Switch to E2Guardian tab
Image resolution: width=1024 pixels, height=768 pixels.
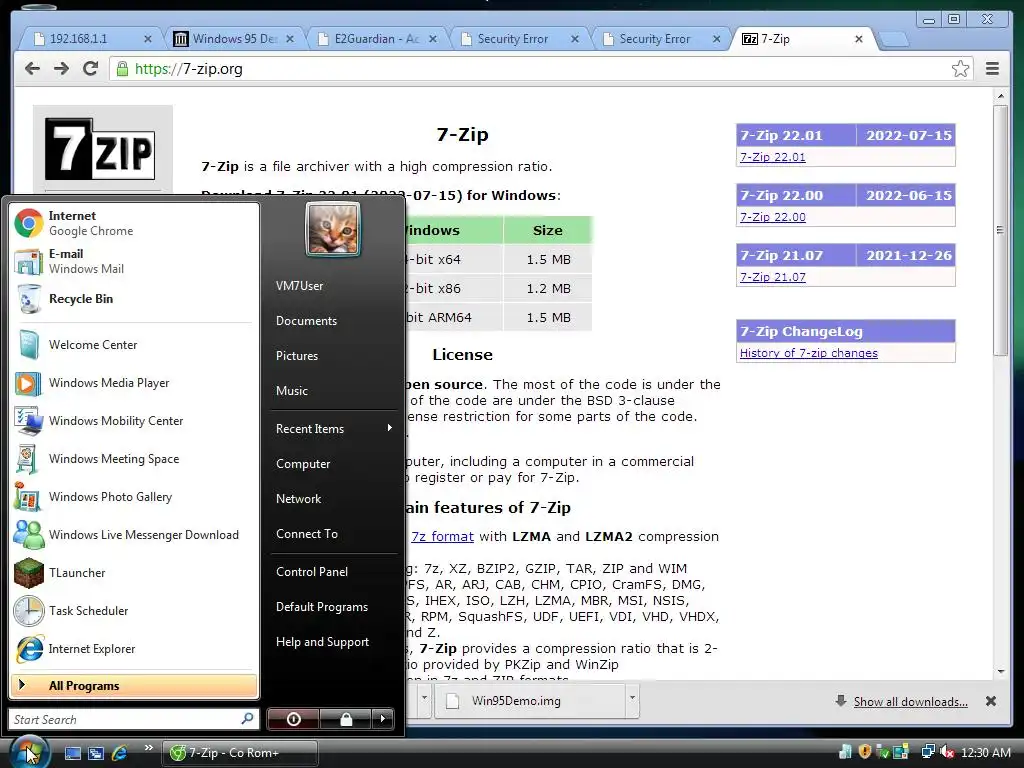point(376,39)
